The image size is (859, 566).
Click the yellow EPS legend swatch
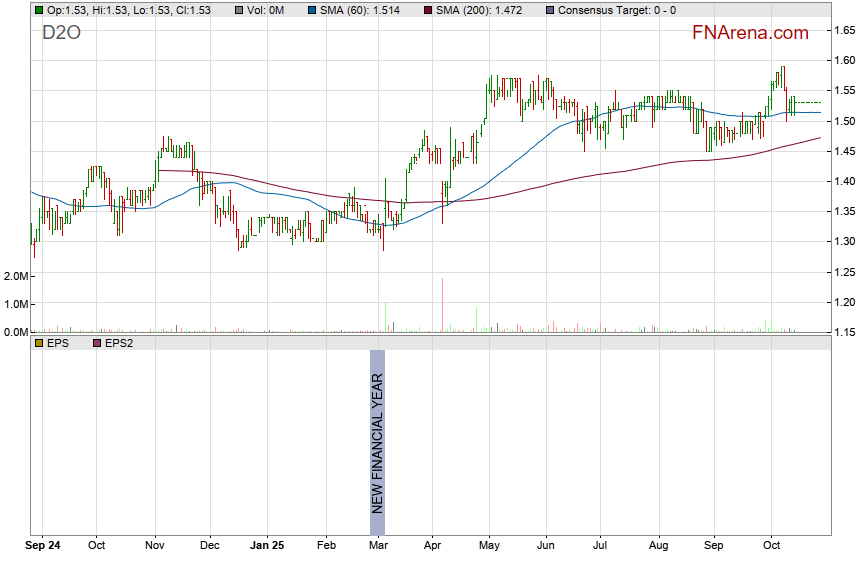tap(38, 343)
